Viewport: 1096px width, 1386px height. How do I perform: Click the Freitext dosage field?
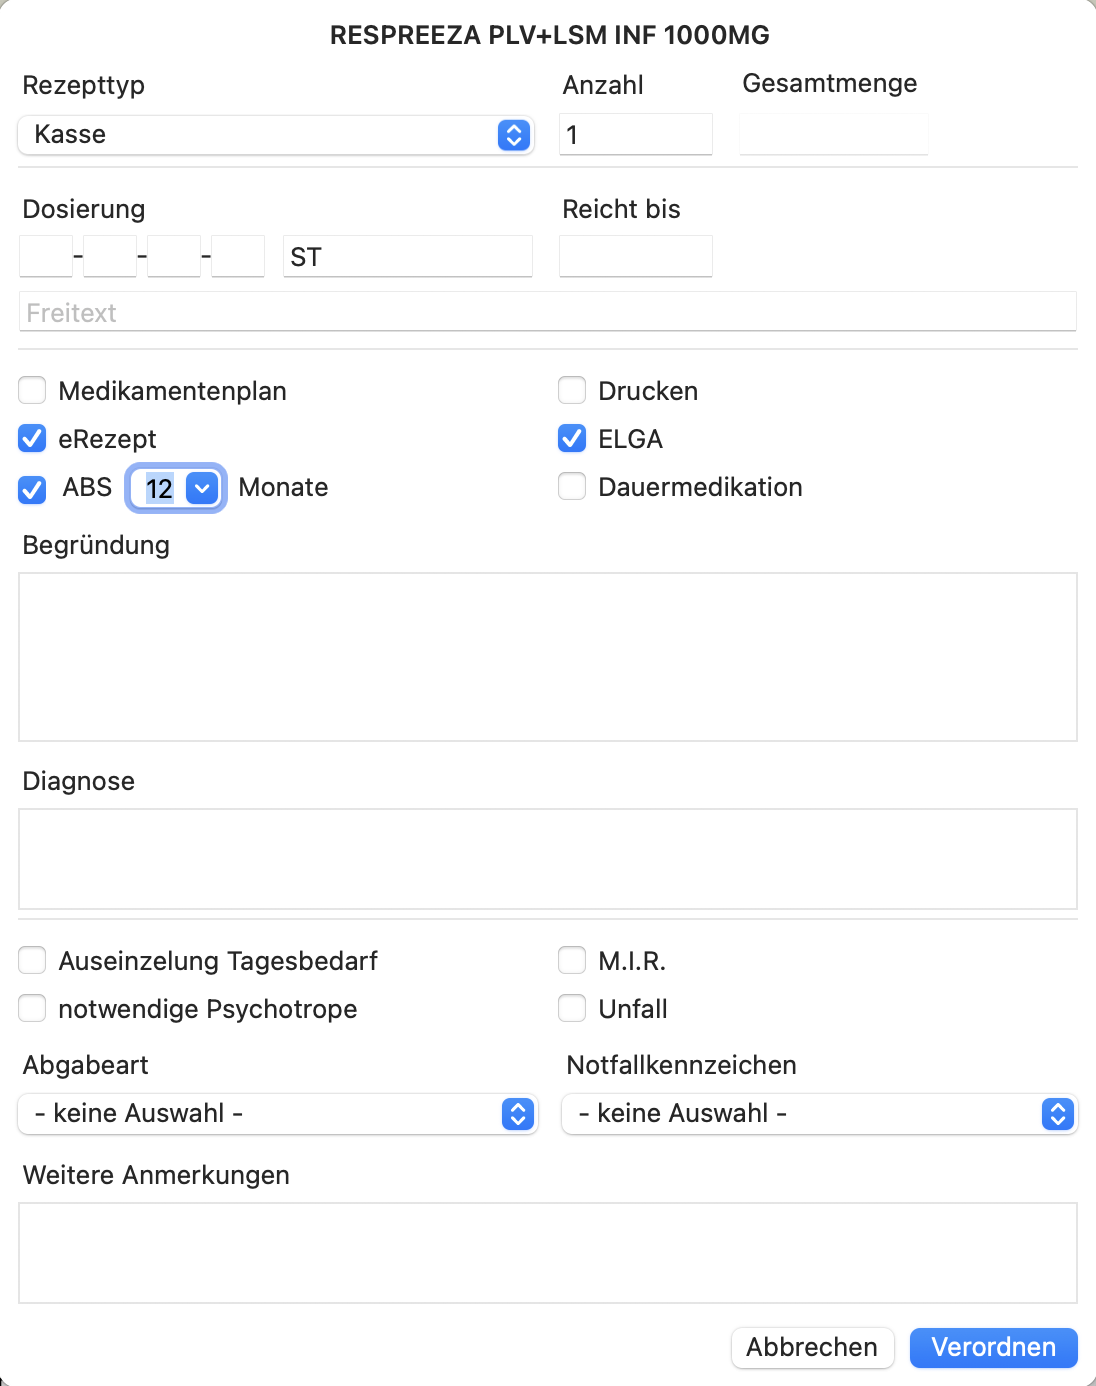548,312
